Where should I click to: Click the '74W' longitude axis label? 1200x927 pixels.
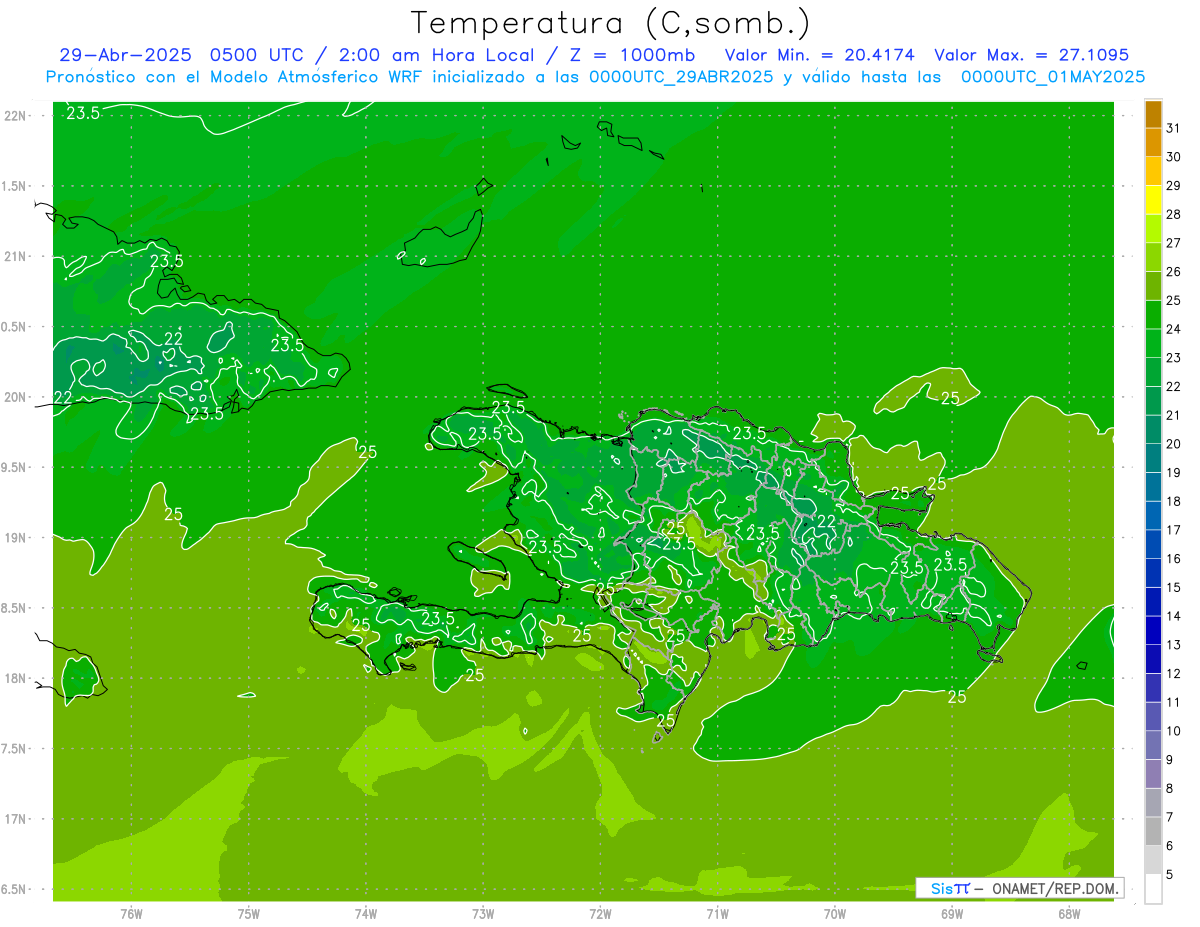click(x=365, y=912)
